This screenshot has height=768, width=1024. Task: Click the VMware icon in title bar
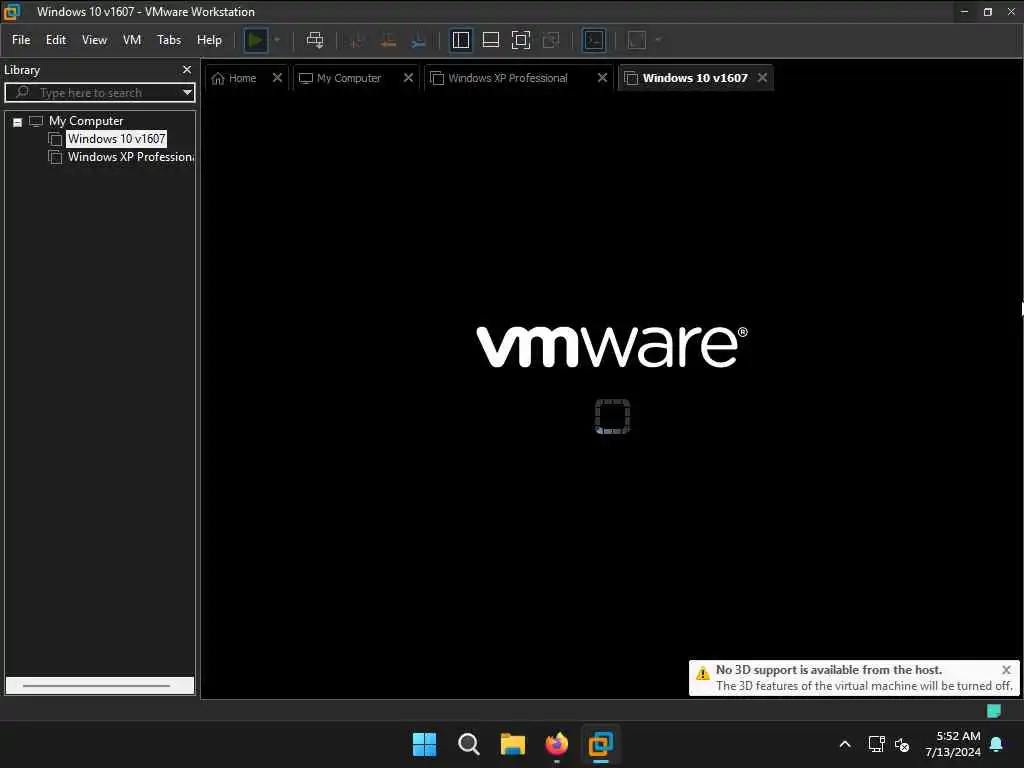point(12,12)
